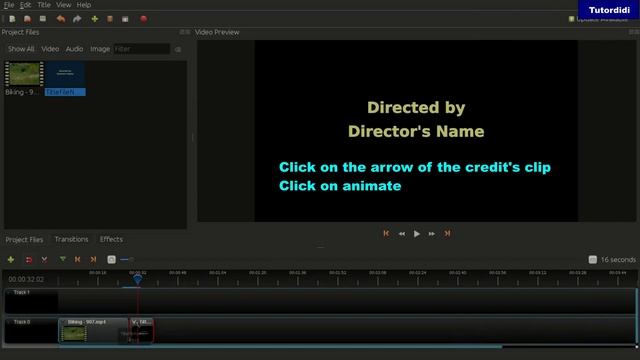
Task: Jump to the previous marker
Action: (x=78, y=259)
